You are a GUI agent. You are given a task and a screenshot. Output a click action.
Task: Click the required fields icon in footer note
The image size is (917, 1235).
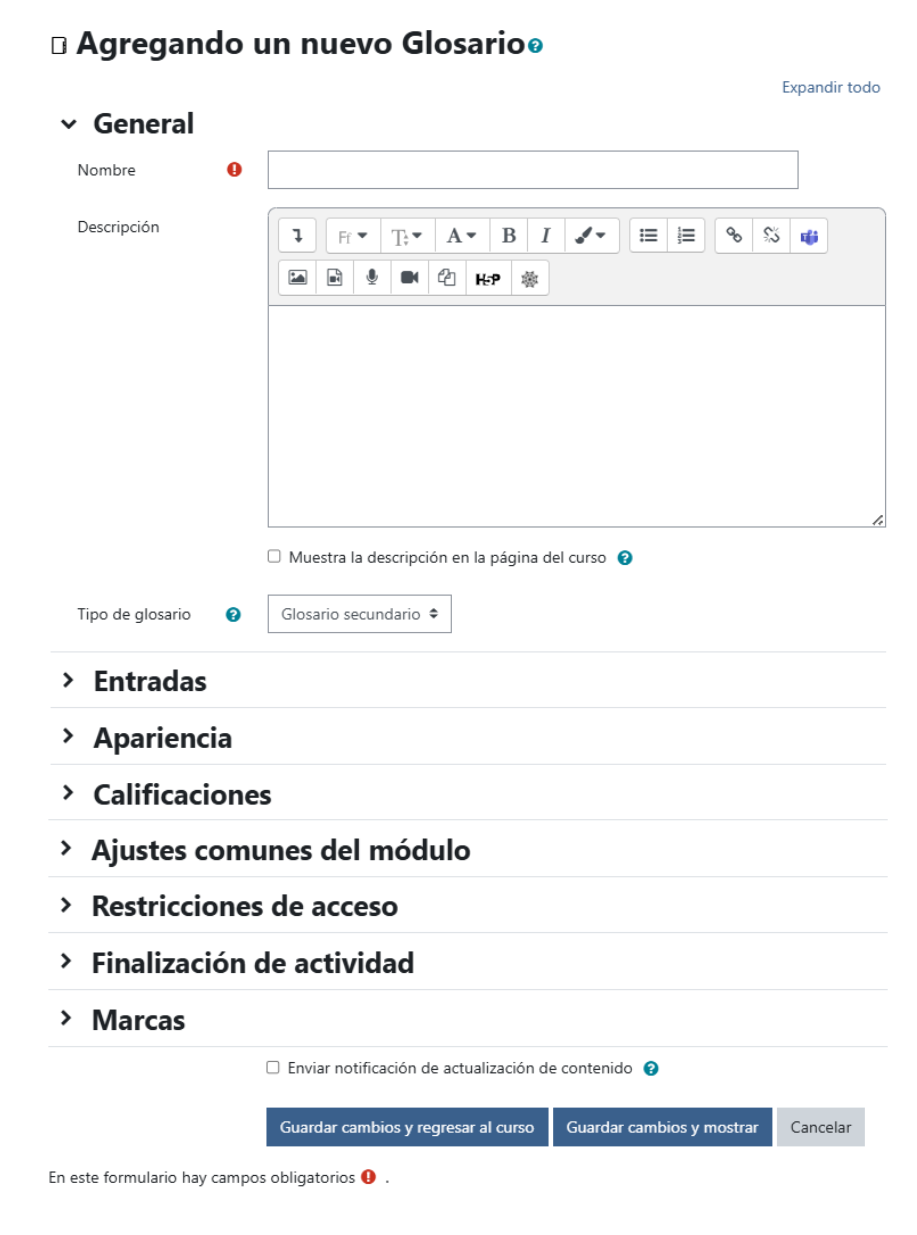point(369,1177)
